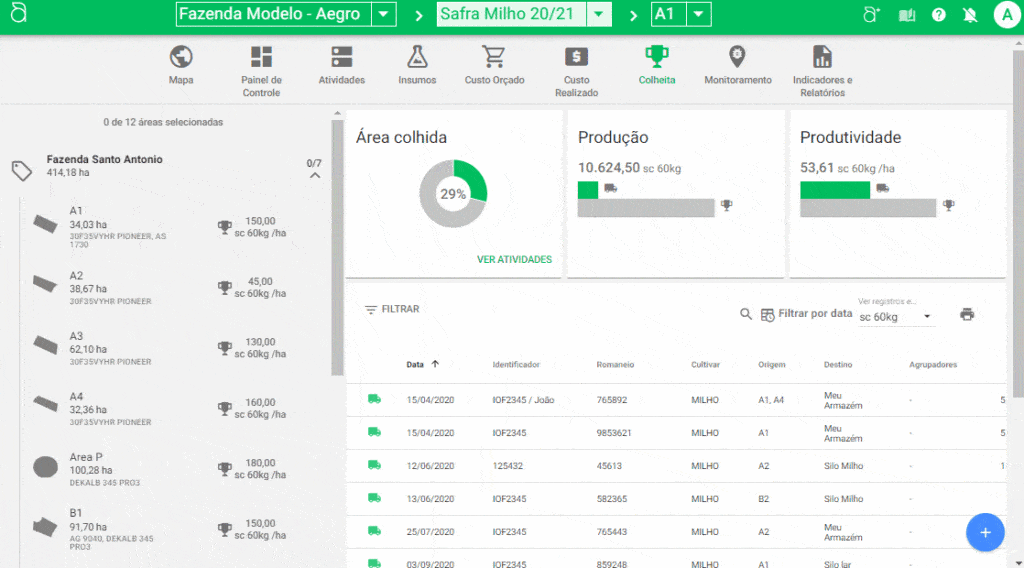The image size is (1024, 568).
Task: Click the search magnifier icon
Action: coord(746,314)
